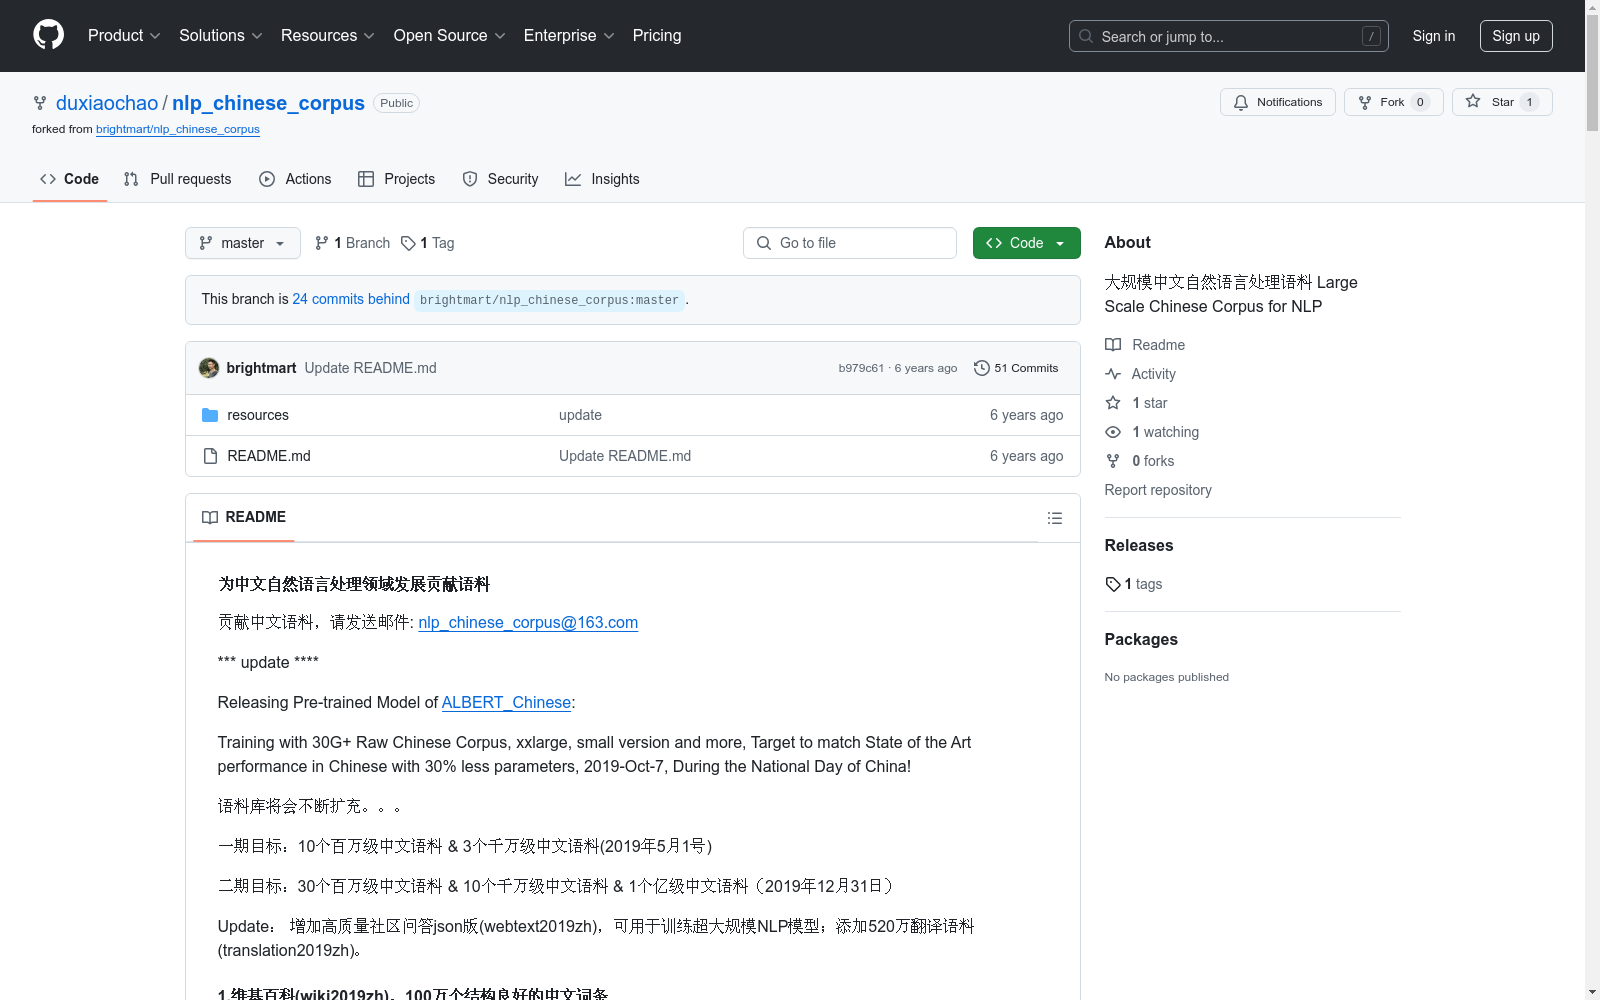Click the search magnifier icon in header
This screenshot has height=1000, width=1600.
[x=1086, y=36]
